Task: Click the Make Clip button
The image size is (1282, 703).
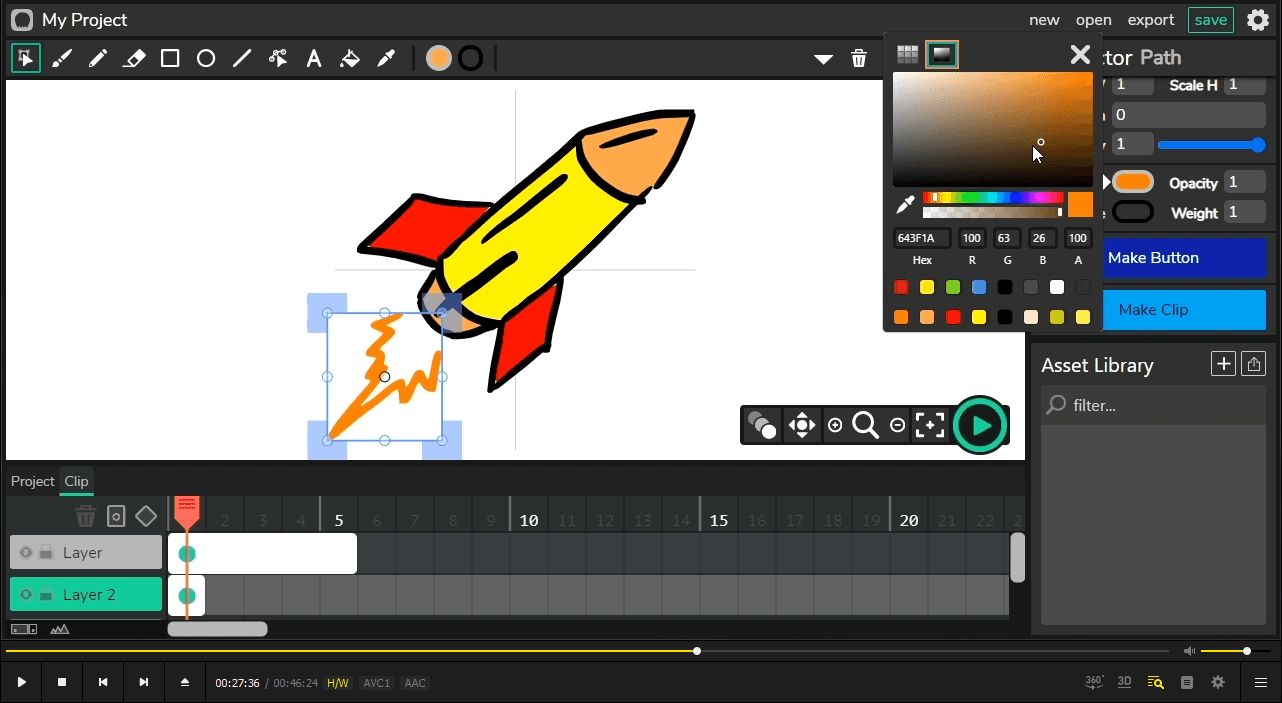Action: click(x=1153, y=310)
